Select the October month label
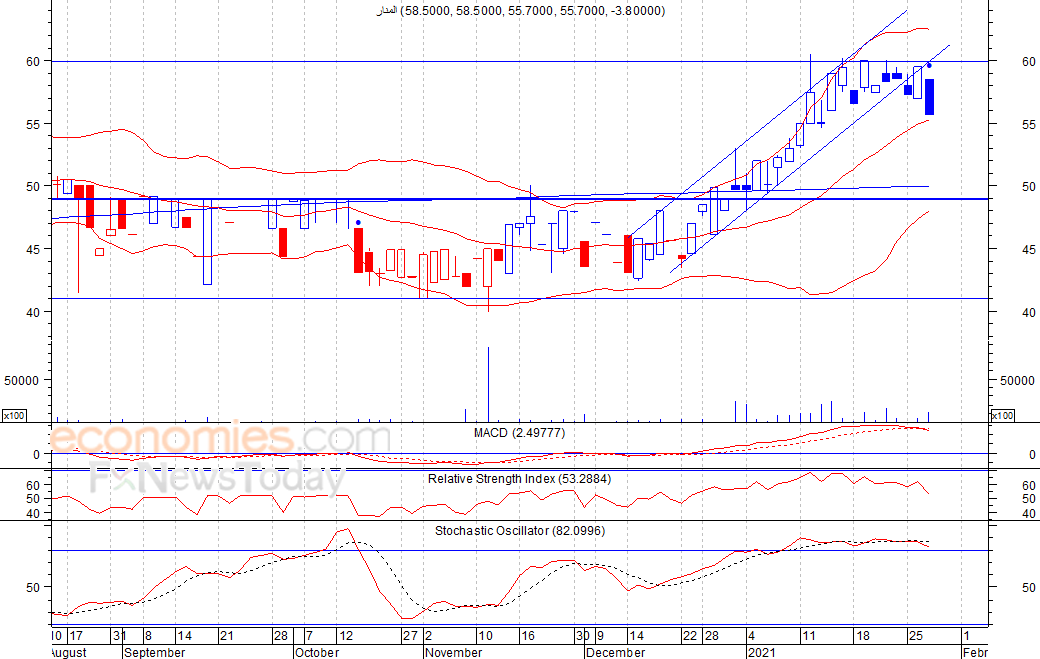 coord(317,652)
